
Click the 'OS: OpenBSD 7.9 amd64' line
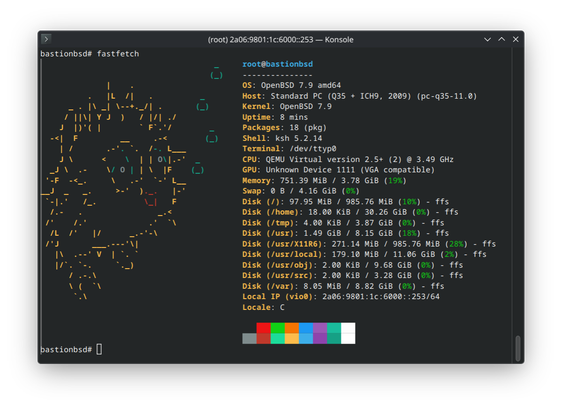tap(291, 85)
